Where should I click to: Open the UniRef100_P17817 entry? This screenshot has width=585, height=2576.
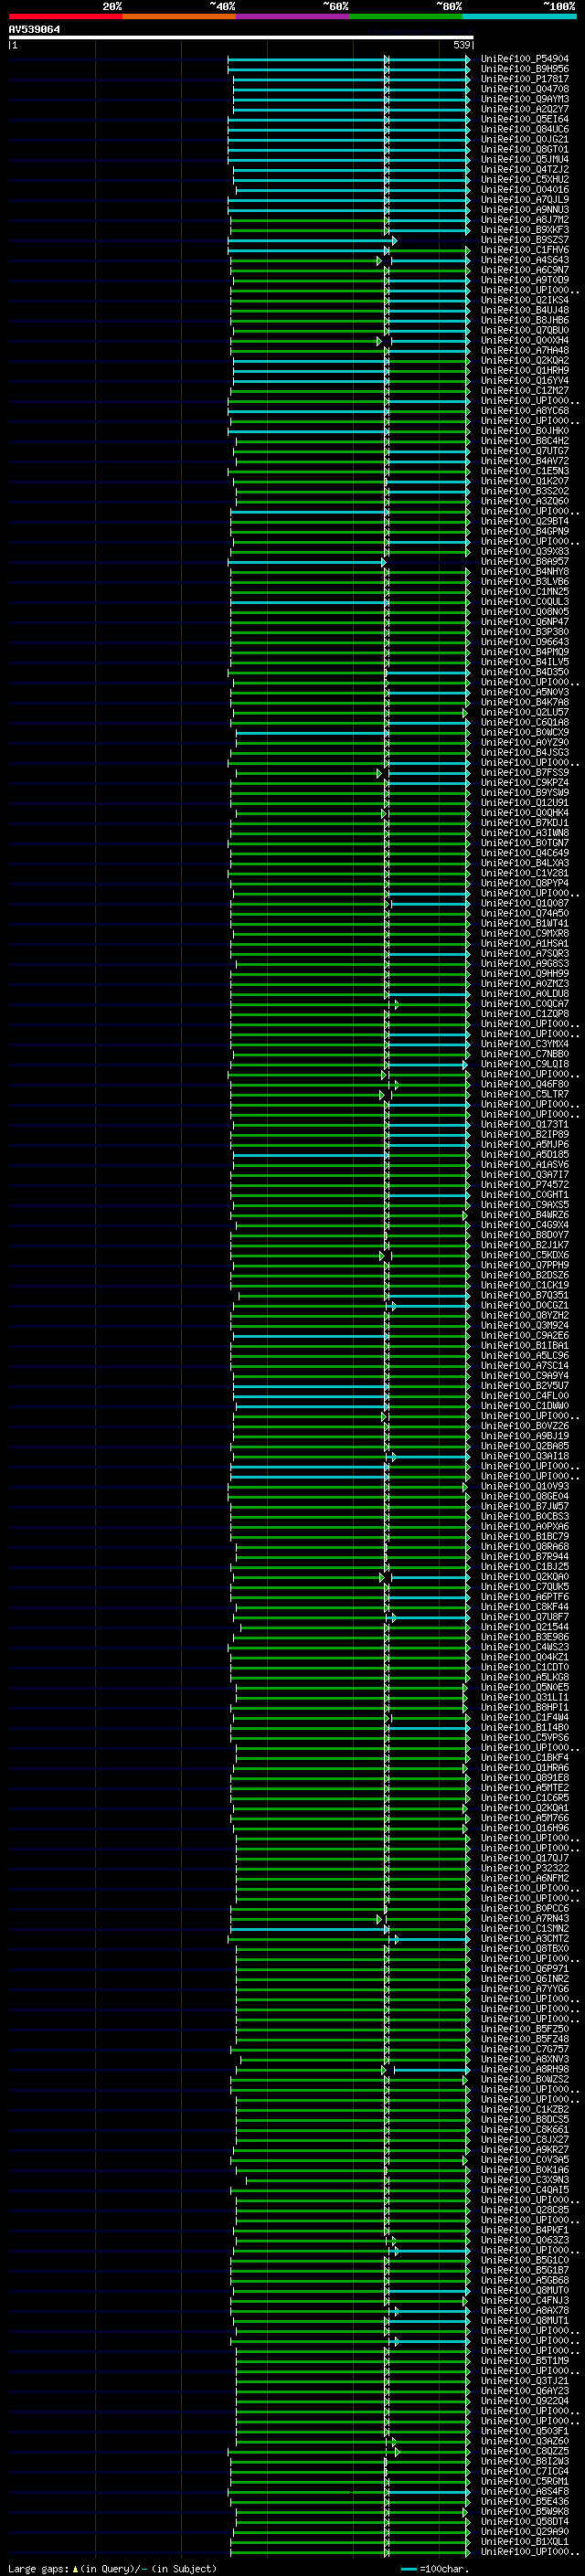pyautogui.click(x=525, y=79)
